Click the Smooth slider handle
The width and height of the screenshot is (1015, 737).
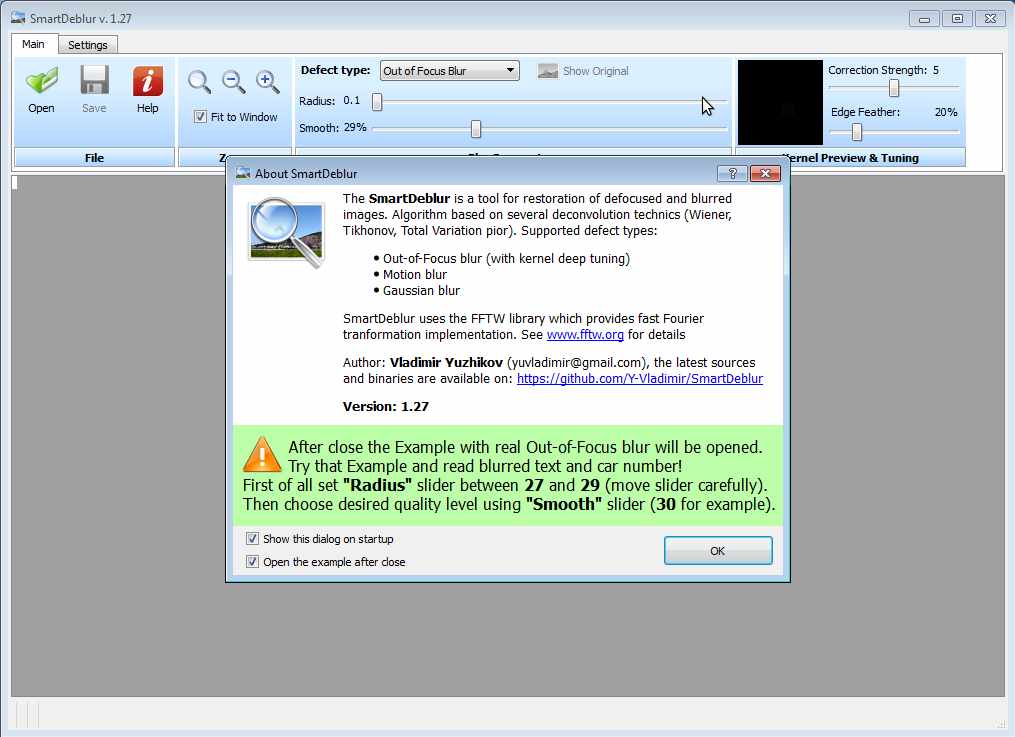pos(476,129)
